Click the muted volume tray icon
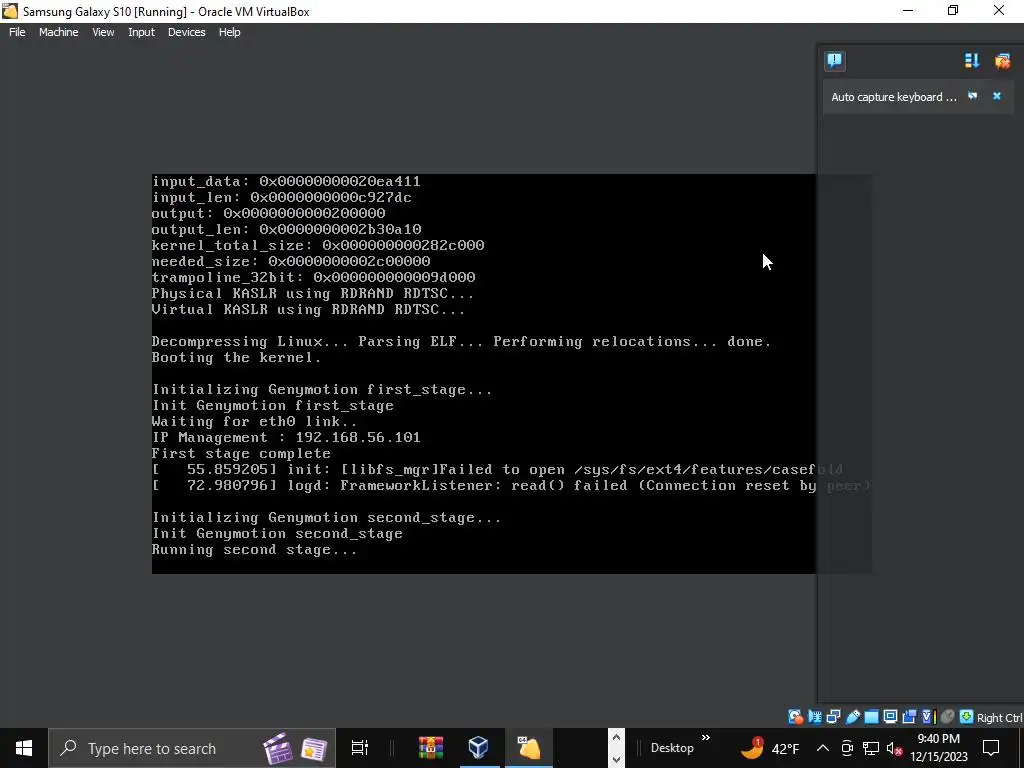The width and height of the screenshot is (1024, 768). pyautogui.click(x=895, y=748)
